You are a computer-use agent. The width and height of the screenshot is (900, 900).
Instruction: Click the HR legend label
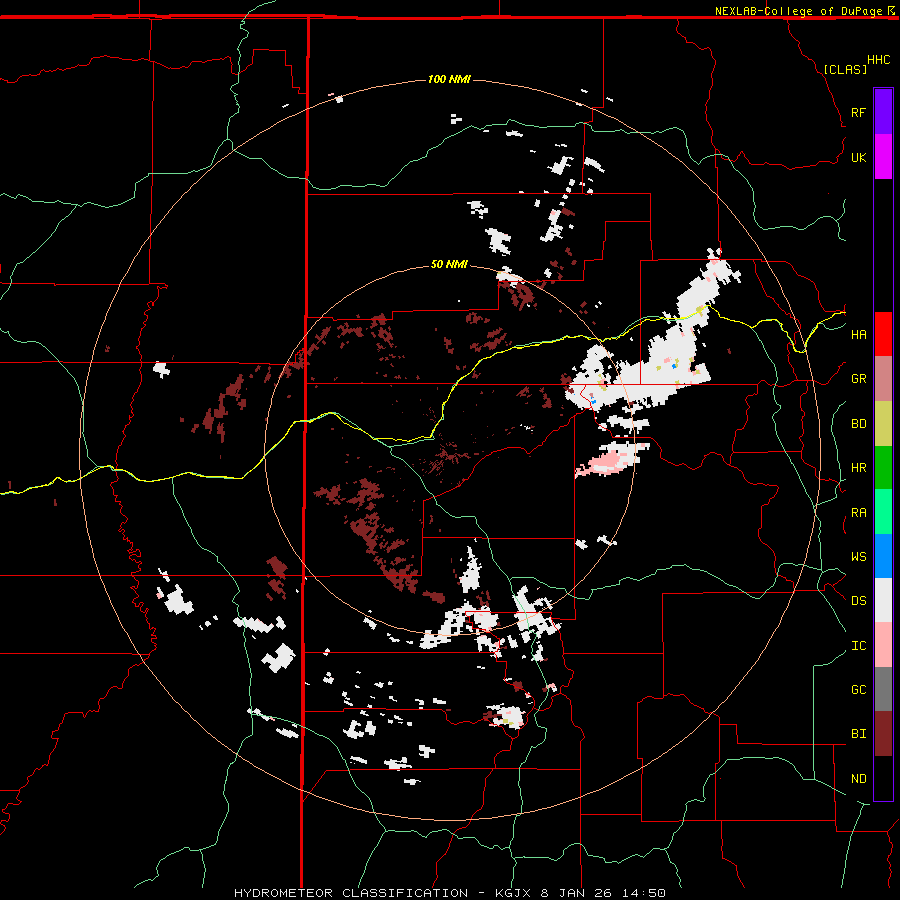(858, 468)
